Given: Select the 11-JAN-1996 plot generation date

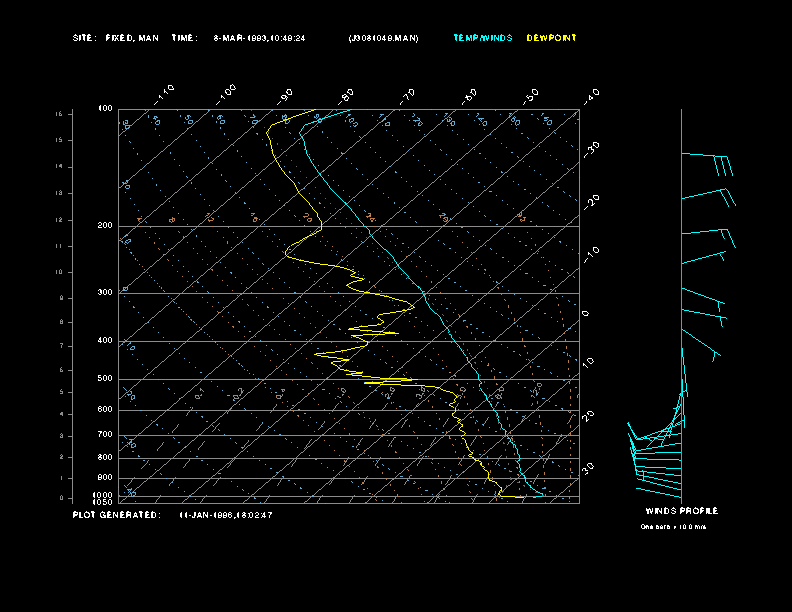Looking at the screenshot, I should click(226, 515).
